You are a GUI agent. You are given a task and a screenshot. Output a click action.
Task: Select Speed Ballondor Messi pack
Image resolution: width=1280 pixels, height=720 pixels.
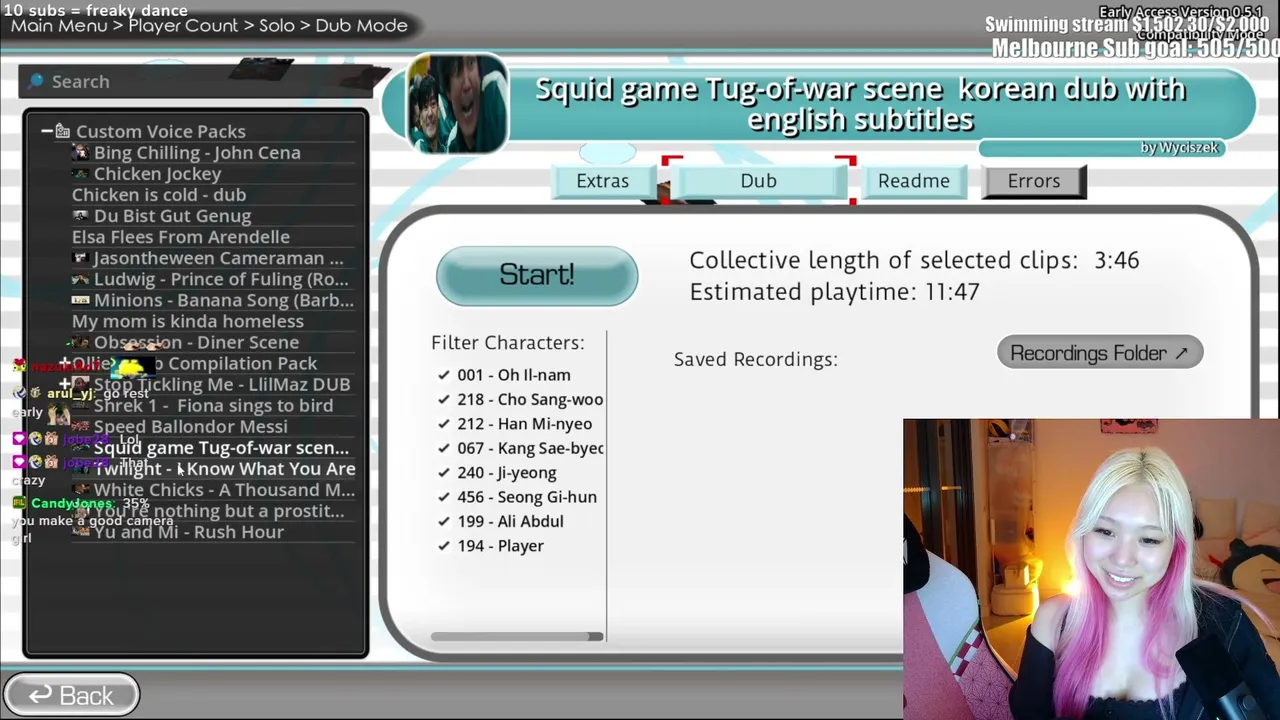pos(190,426)
